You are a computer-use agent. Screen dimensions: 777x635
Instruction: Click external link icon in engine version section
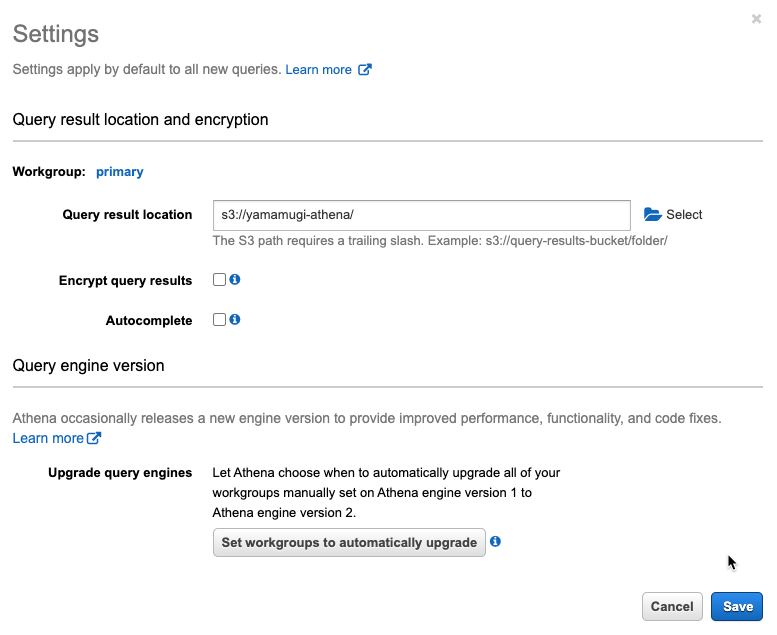click(x=94, y=438)
